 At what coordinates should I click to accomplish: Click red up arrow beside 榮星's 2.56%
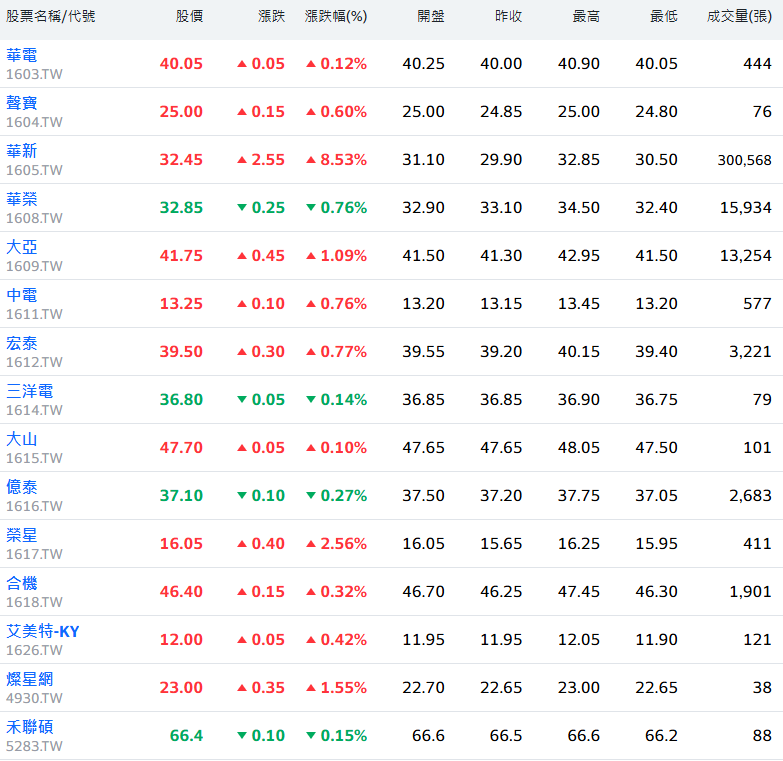[x=311, y=544]
